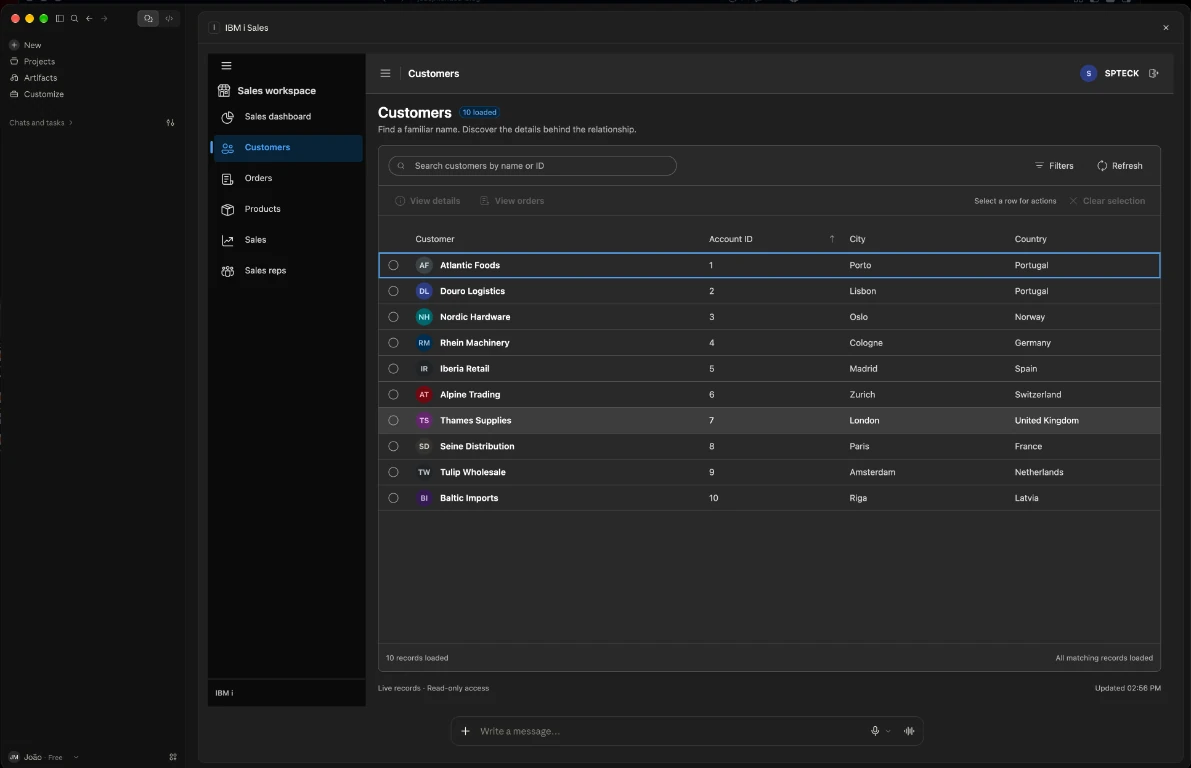Click the BI avatar for Baltic Imports
Screen dimensions: 1191x768
point(424,498)
